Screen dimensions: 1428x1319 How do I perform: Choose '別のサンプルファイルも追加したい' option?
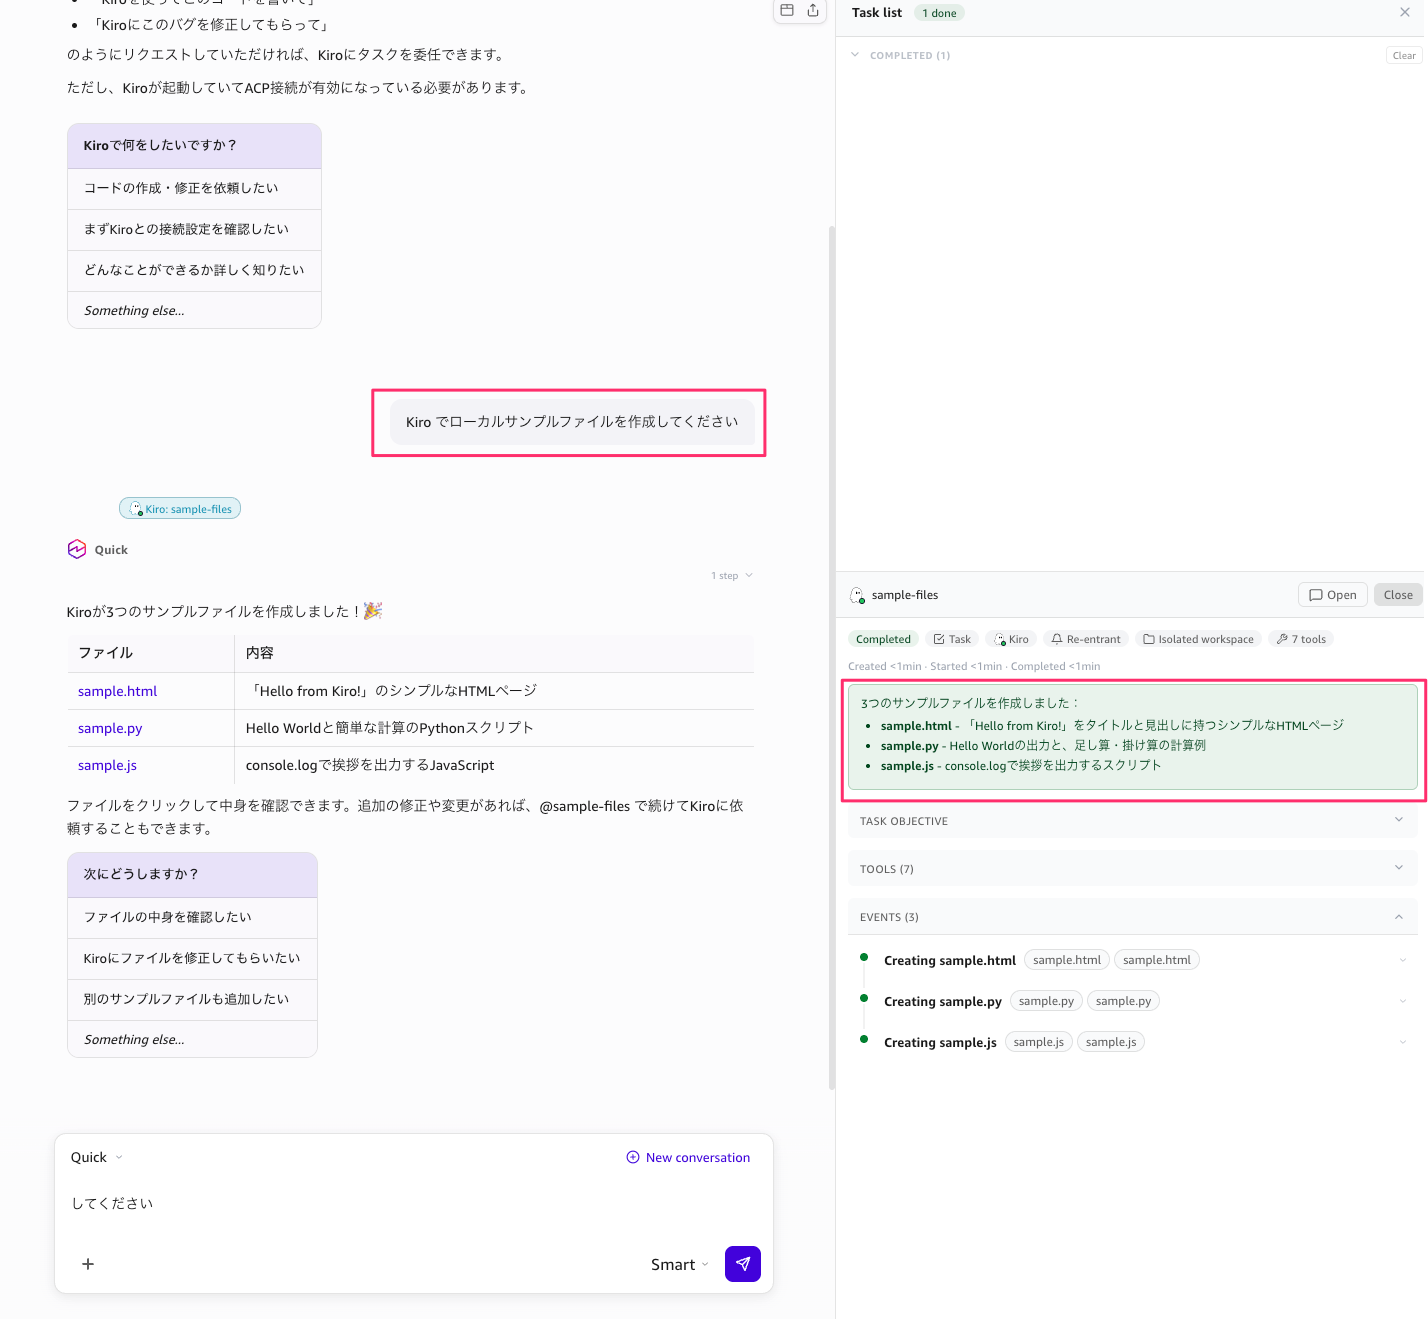[x=192, y=999]
